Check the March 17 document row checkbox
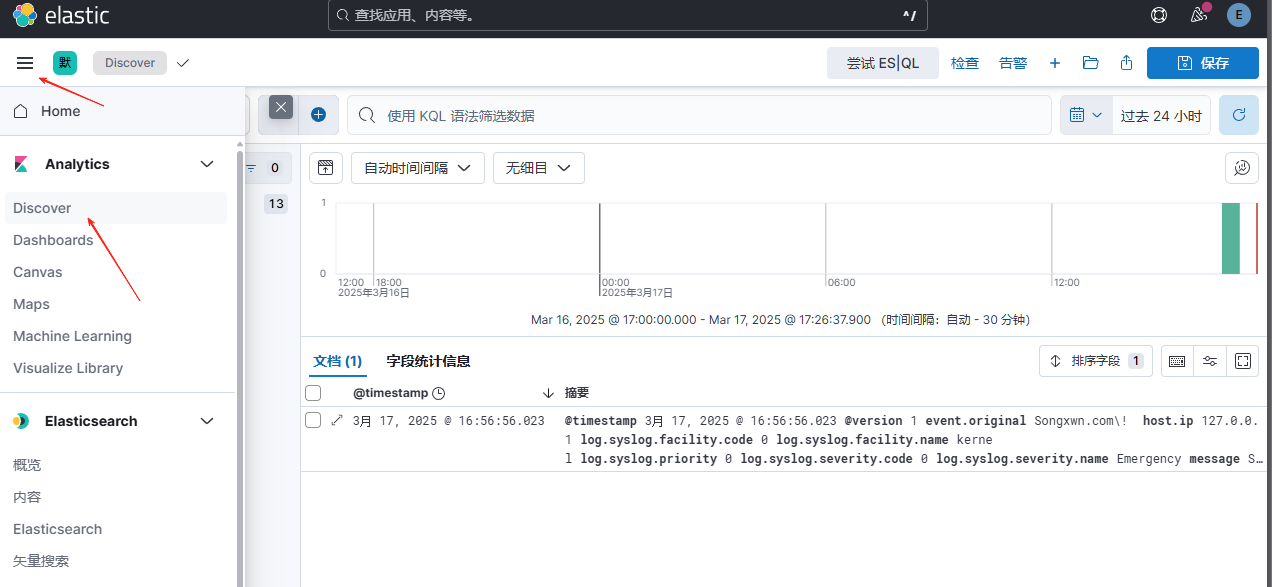This screenshot has height=587, width=1272. (x=313, y=420)
